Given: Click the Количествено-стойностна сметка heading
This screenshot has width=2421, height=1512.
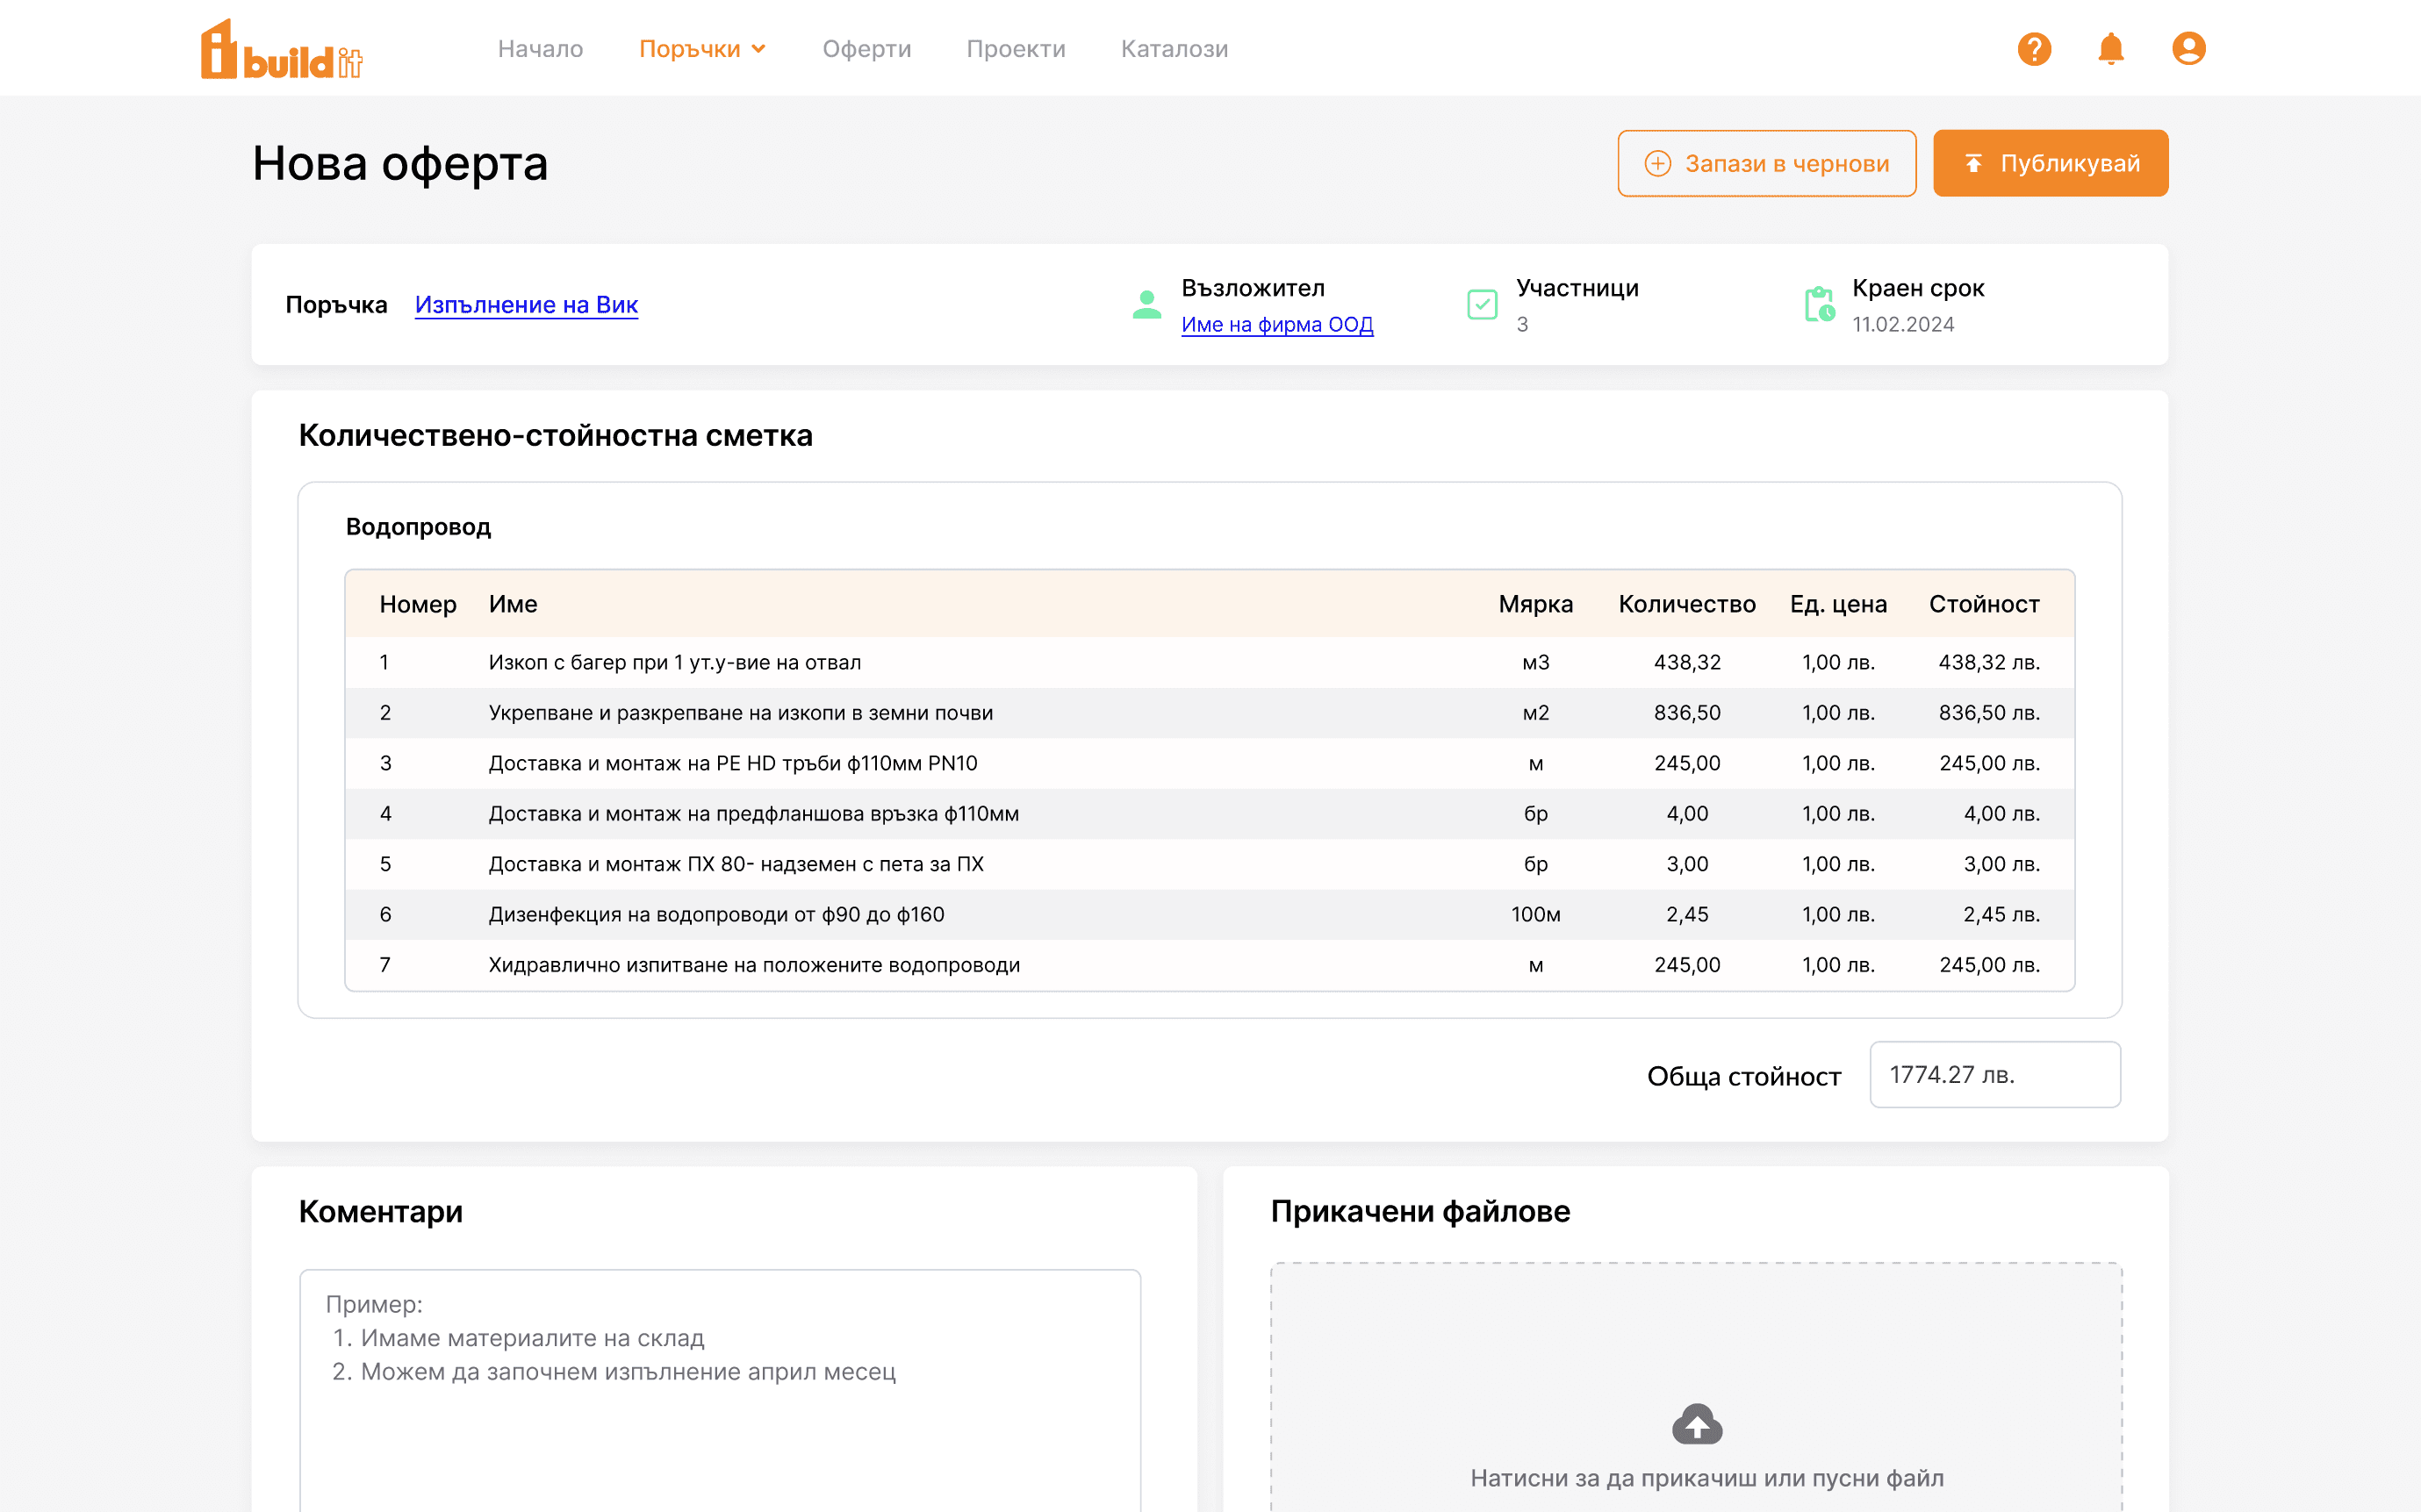Looking at the screenshot, I should 555,436.
